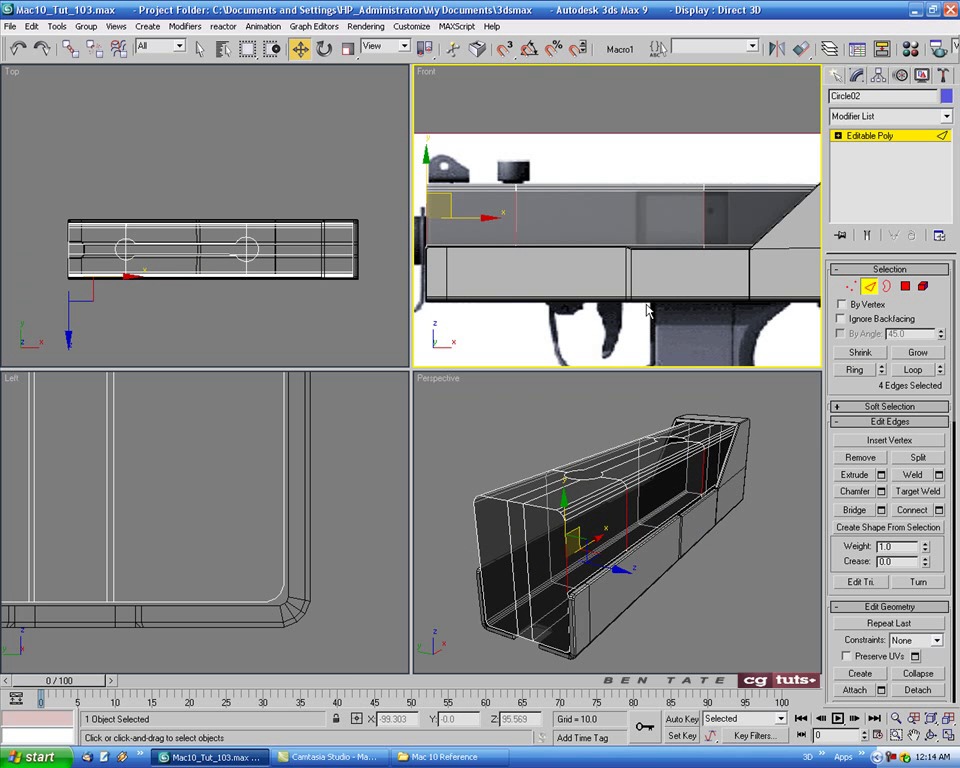Toggle absolute/offset transform type-in mode
Image resolution: width=960 pixels, height=768 pixels.
click(356, 718)
